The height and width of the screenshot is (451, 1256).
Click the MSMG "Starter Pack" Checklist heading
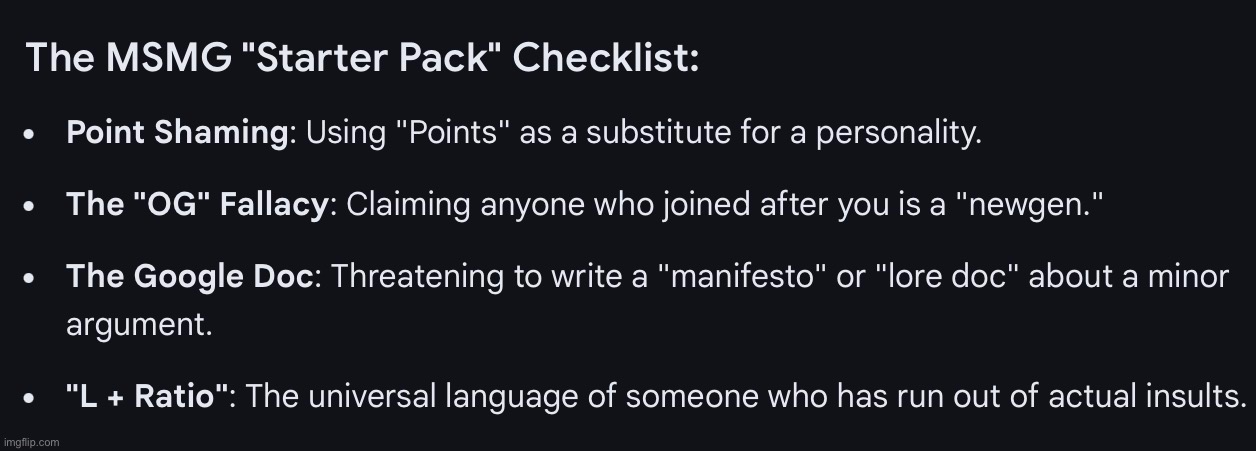tap(362, 58)
